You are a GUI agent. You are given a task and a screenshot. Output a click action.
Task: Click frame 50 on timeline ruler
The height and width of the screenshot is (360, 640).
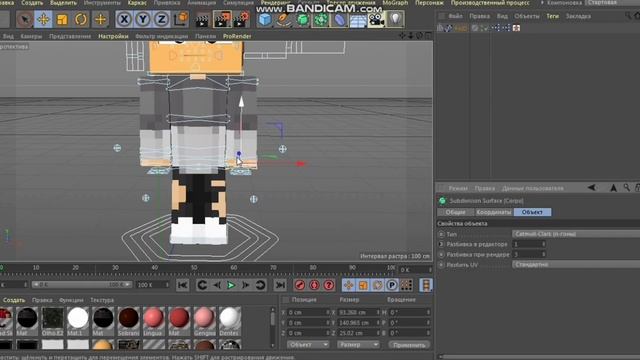click(x=194, y=268)
